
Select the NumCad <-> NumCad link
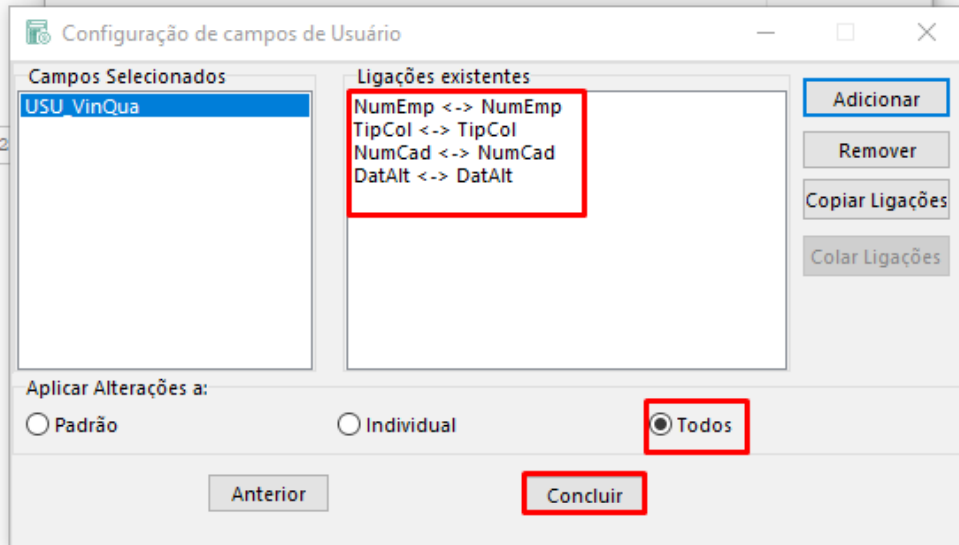coord(453,153)
